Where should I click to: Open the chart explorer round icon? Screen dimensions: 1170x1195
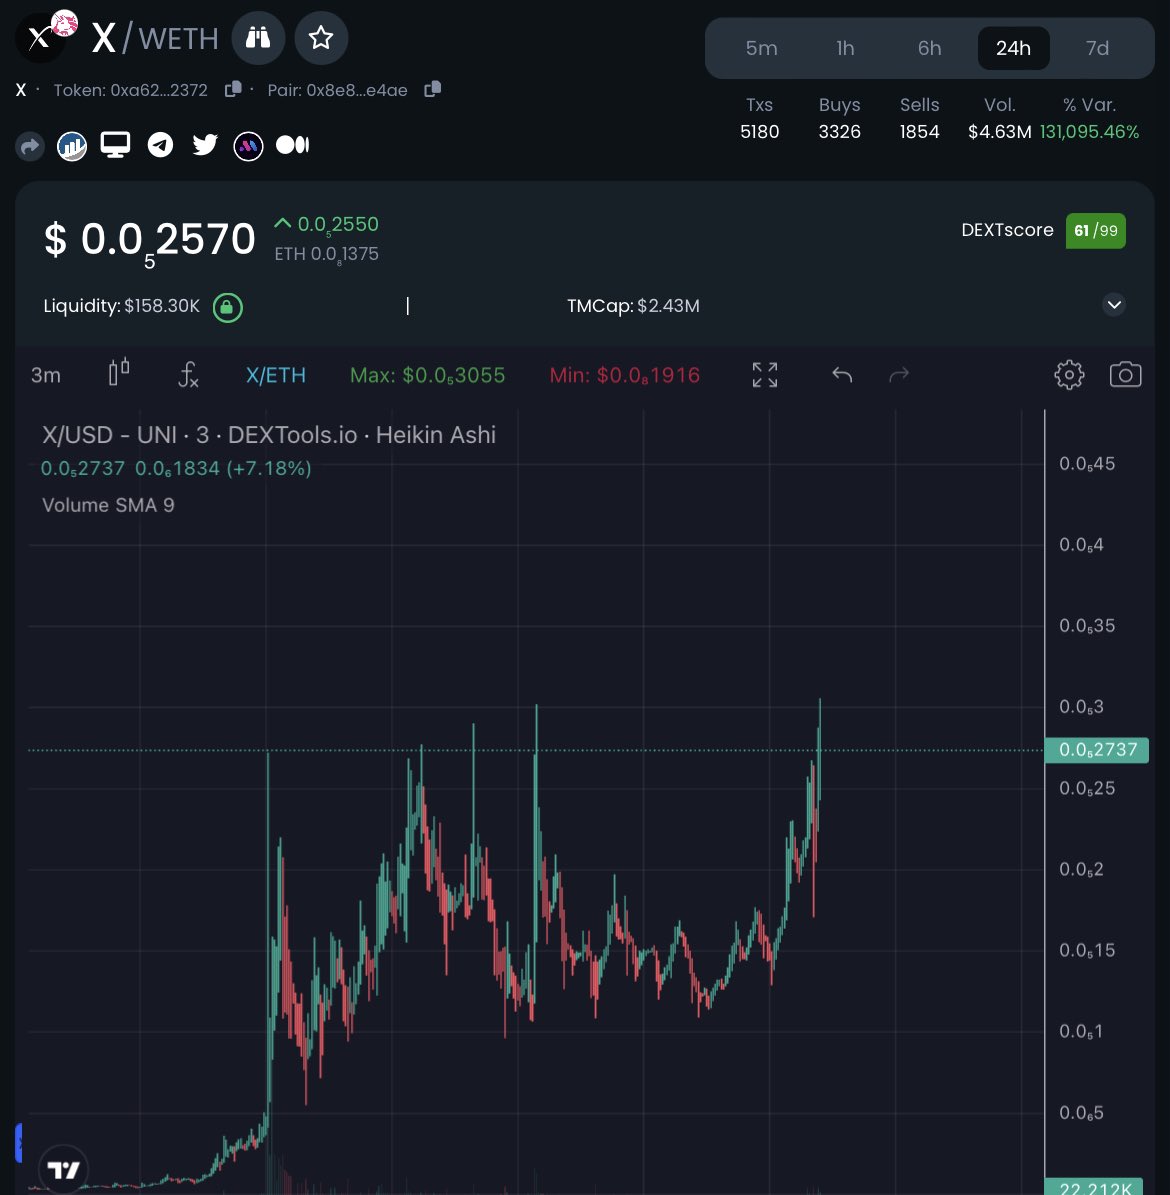click(72, 146)
